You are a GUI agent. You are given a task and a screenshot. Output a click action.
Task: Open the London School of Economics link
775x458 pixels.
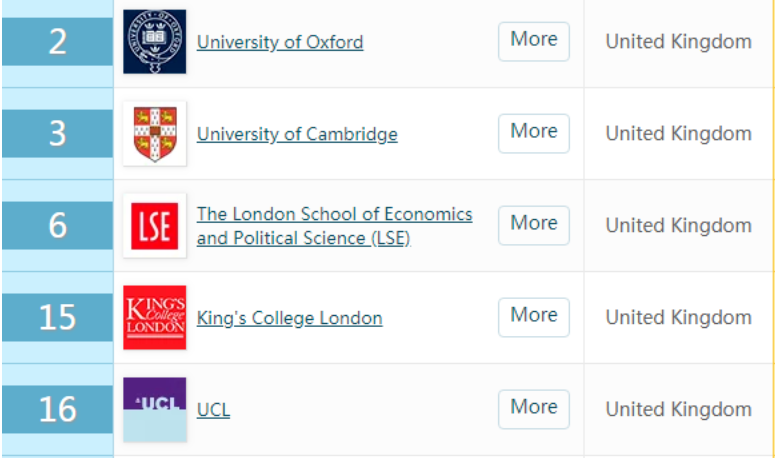(335, 226)
